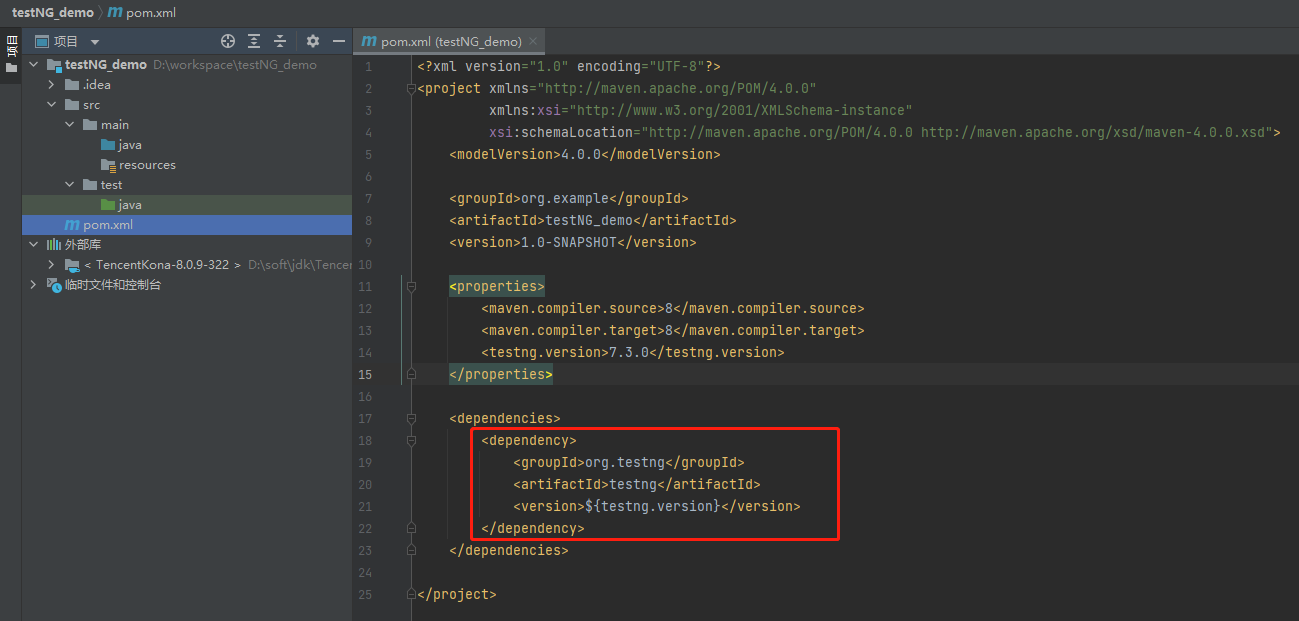The height and width of the screenshot is (621, 1299).
Task: Click the Select Opened File crosshair icon
Action: (228, 40)
